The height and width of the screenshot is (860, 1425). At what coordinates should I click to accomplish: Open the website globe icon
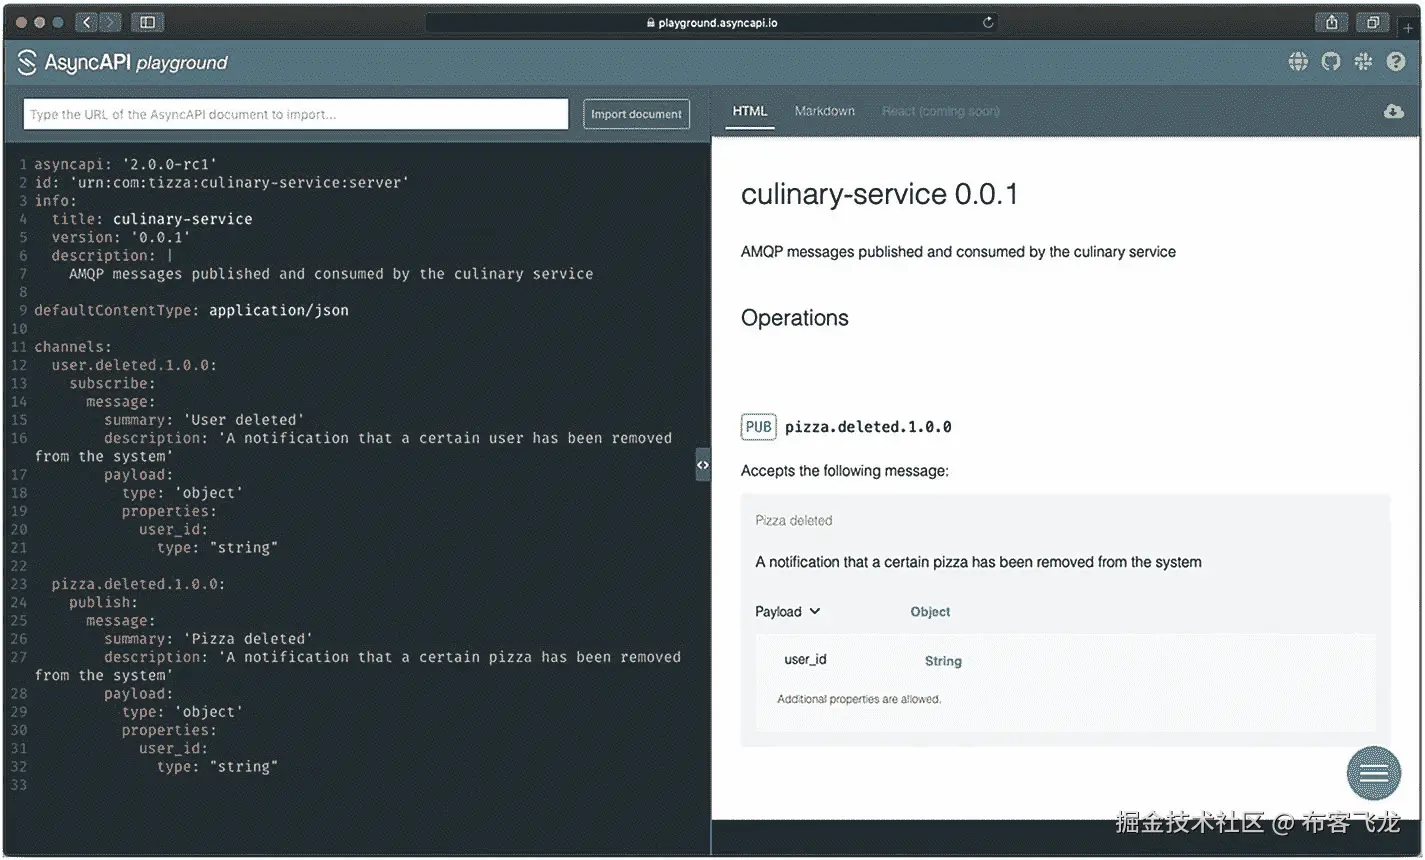(x=1298, y=62)
